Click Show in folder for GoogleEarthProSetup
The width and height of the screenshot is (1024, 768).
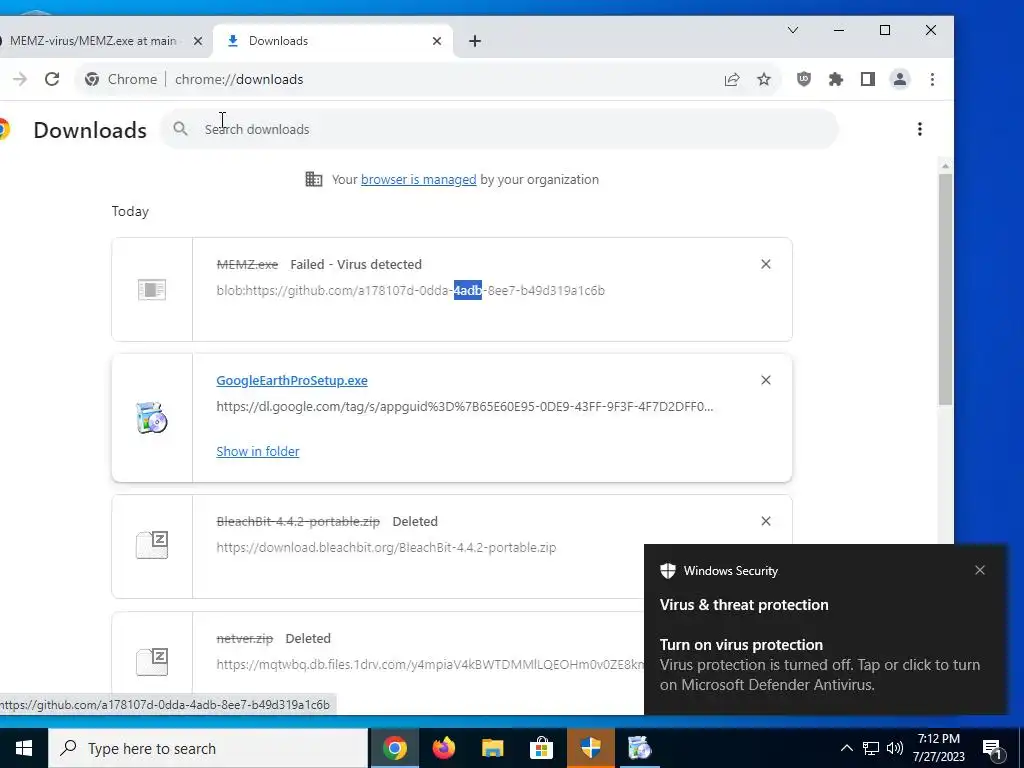258,451
